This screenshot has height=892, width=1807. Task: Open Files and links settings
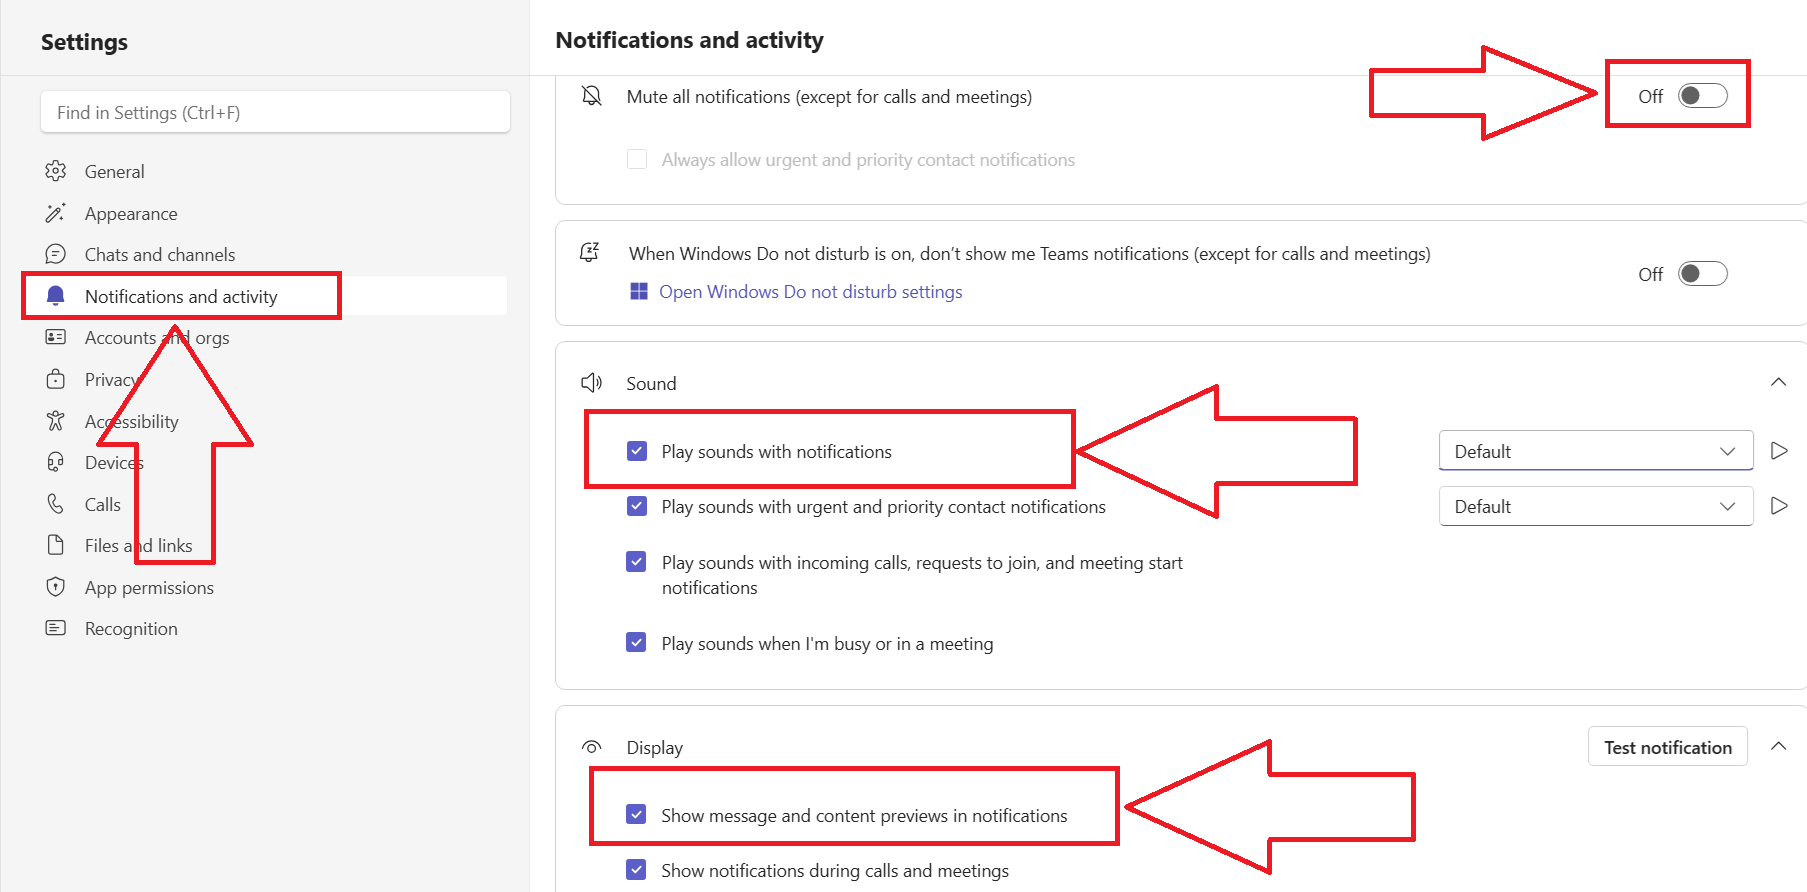pyautogui.click(x=139, y=545)
